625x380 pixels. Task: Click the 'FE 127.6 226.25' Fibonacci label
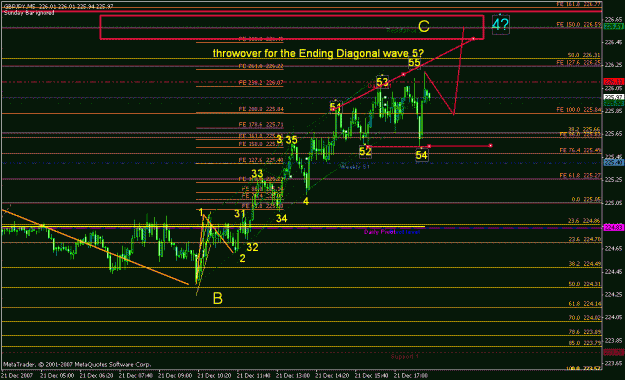(578, 63)
